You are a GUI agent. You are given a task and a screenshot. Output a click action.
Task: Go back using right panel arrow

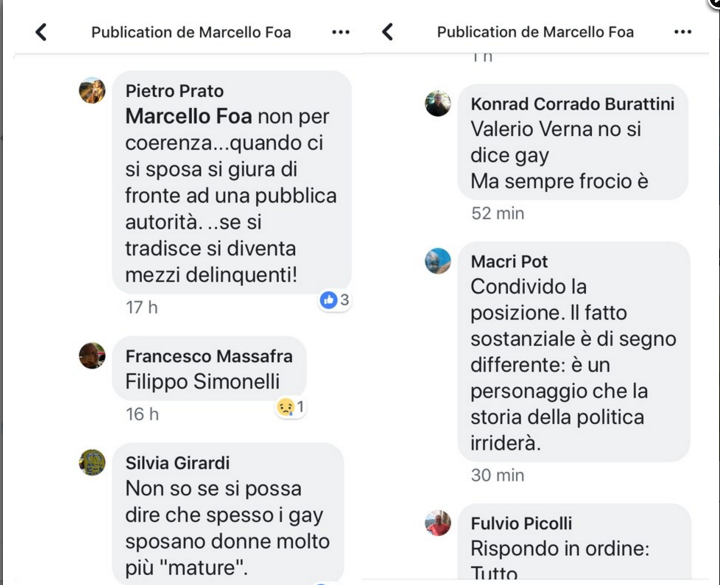coord(388,32)
